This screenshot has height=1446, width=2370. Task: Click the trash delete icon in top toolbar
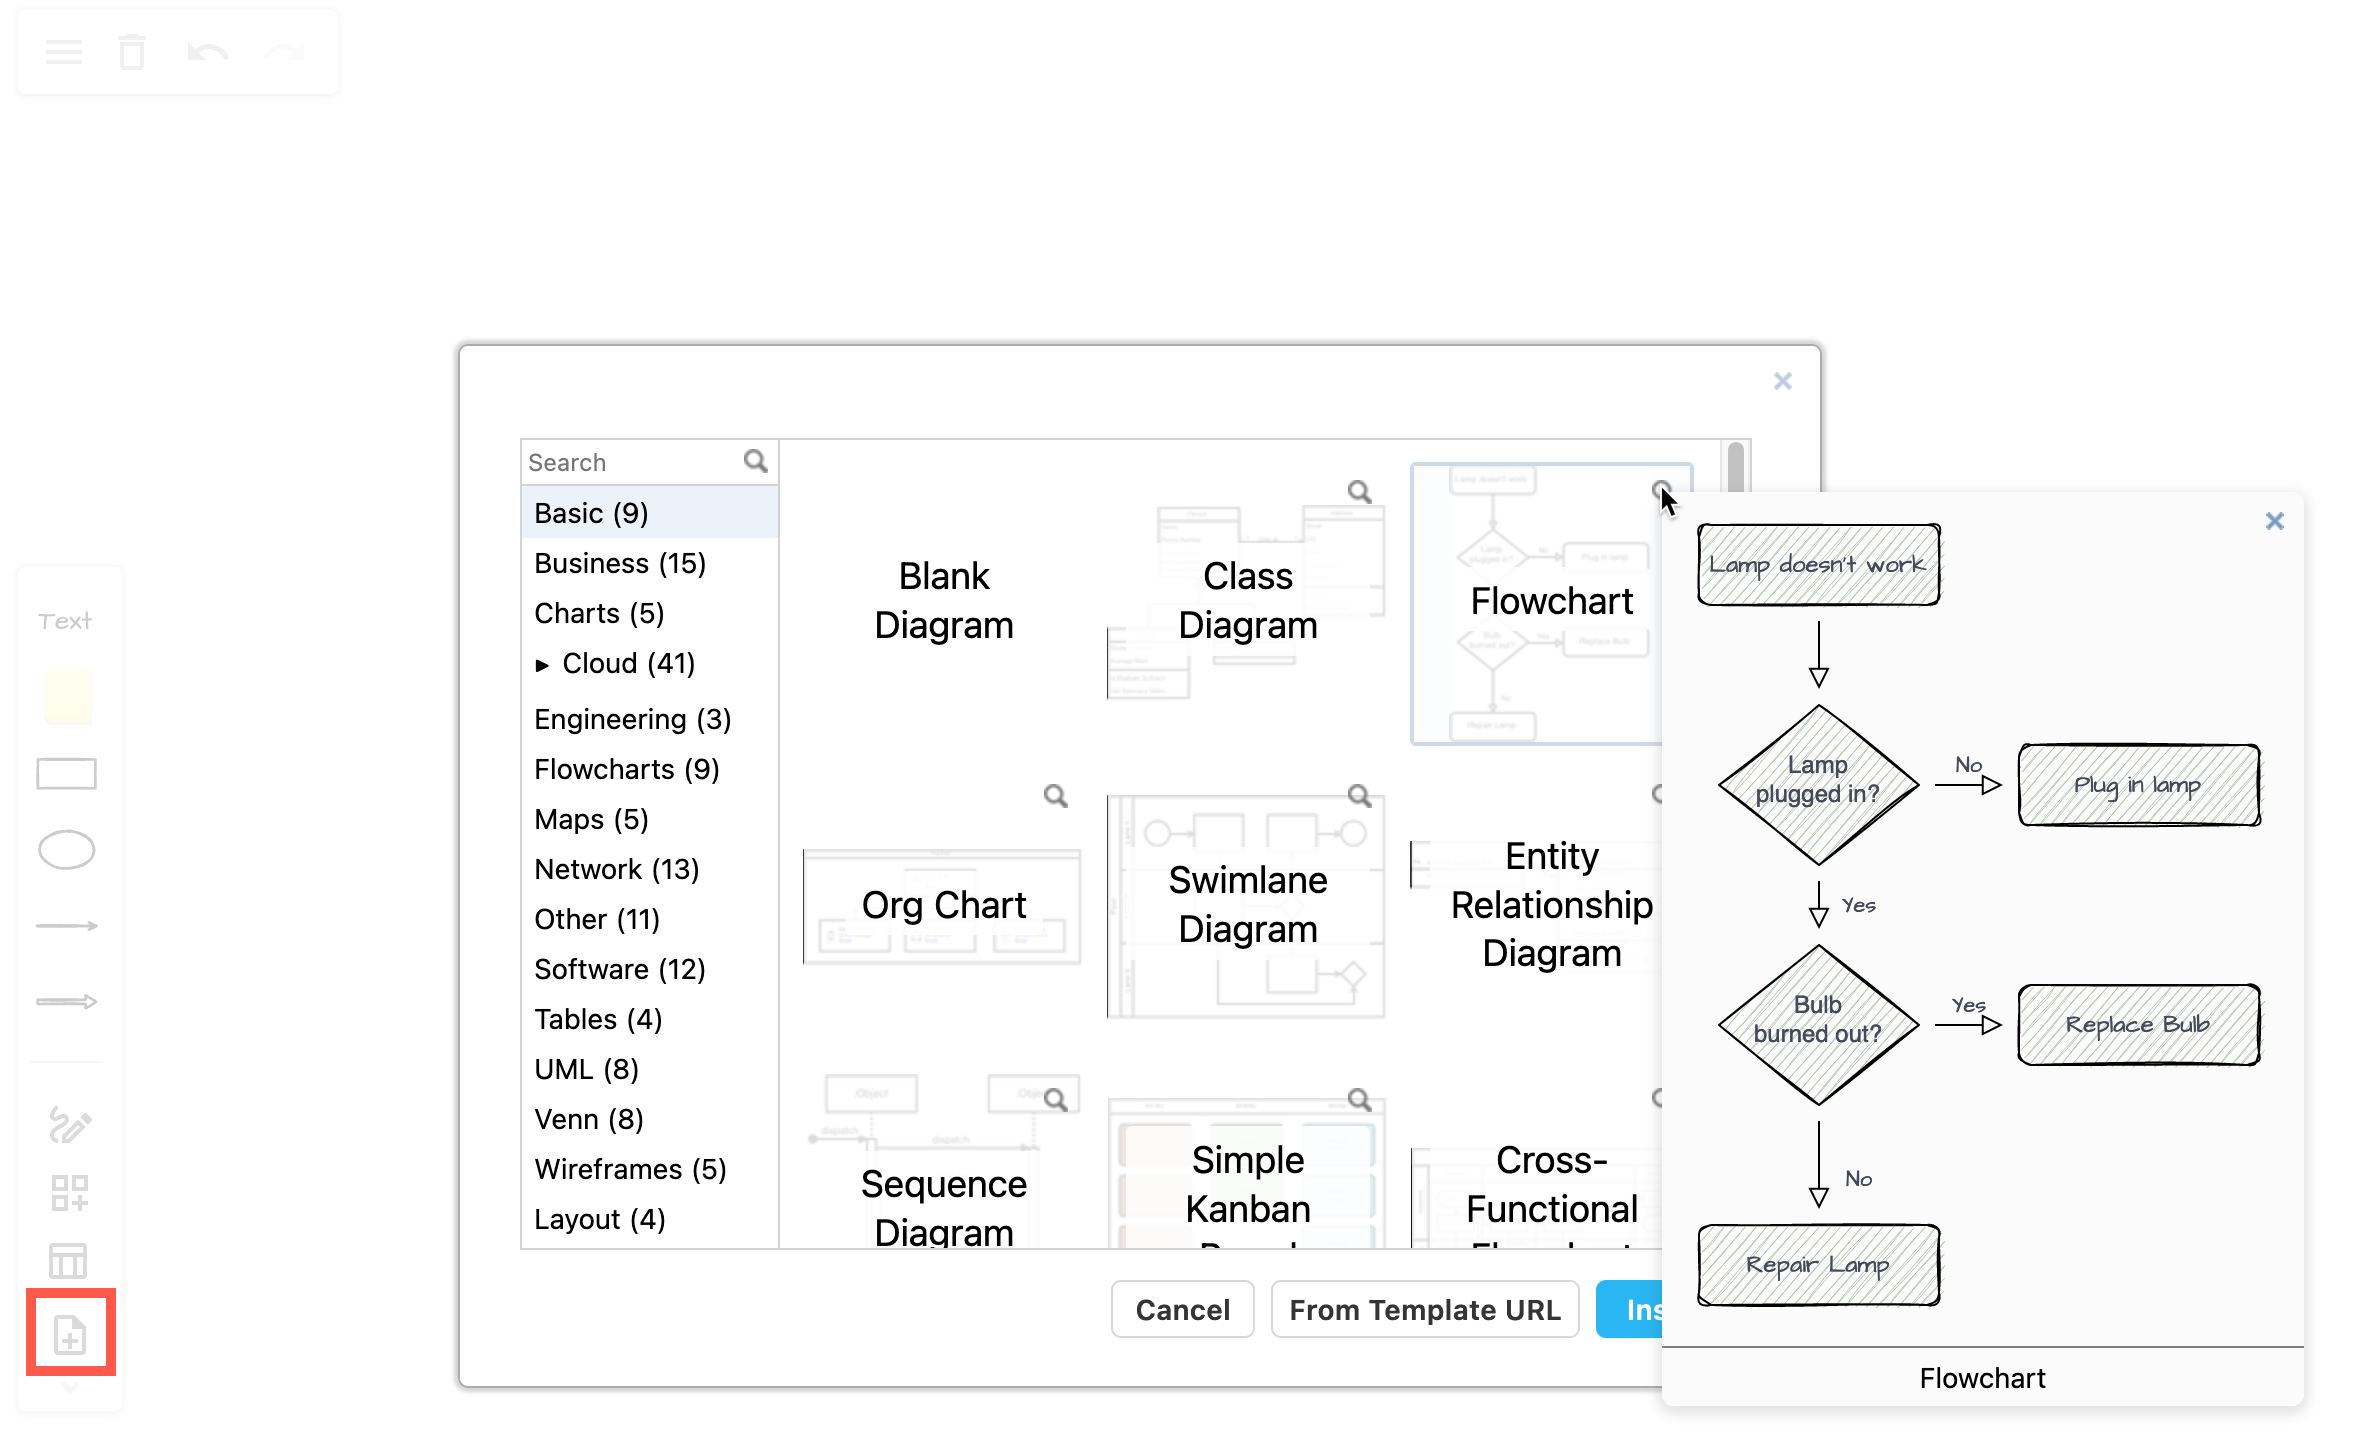(x=131, y=52)
